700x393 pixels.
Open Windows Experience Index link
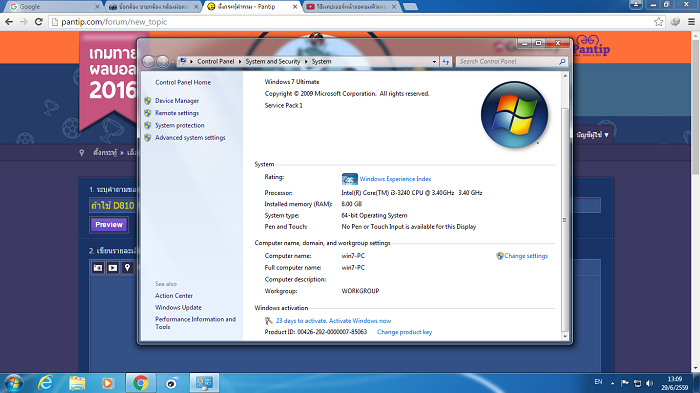coord(395,179)
